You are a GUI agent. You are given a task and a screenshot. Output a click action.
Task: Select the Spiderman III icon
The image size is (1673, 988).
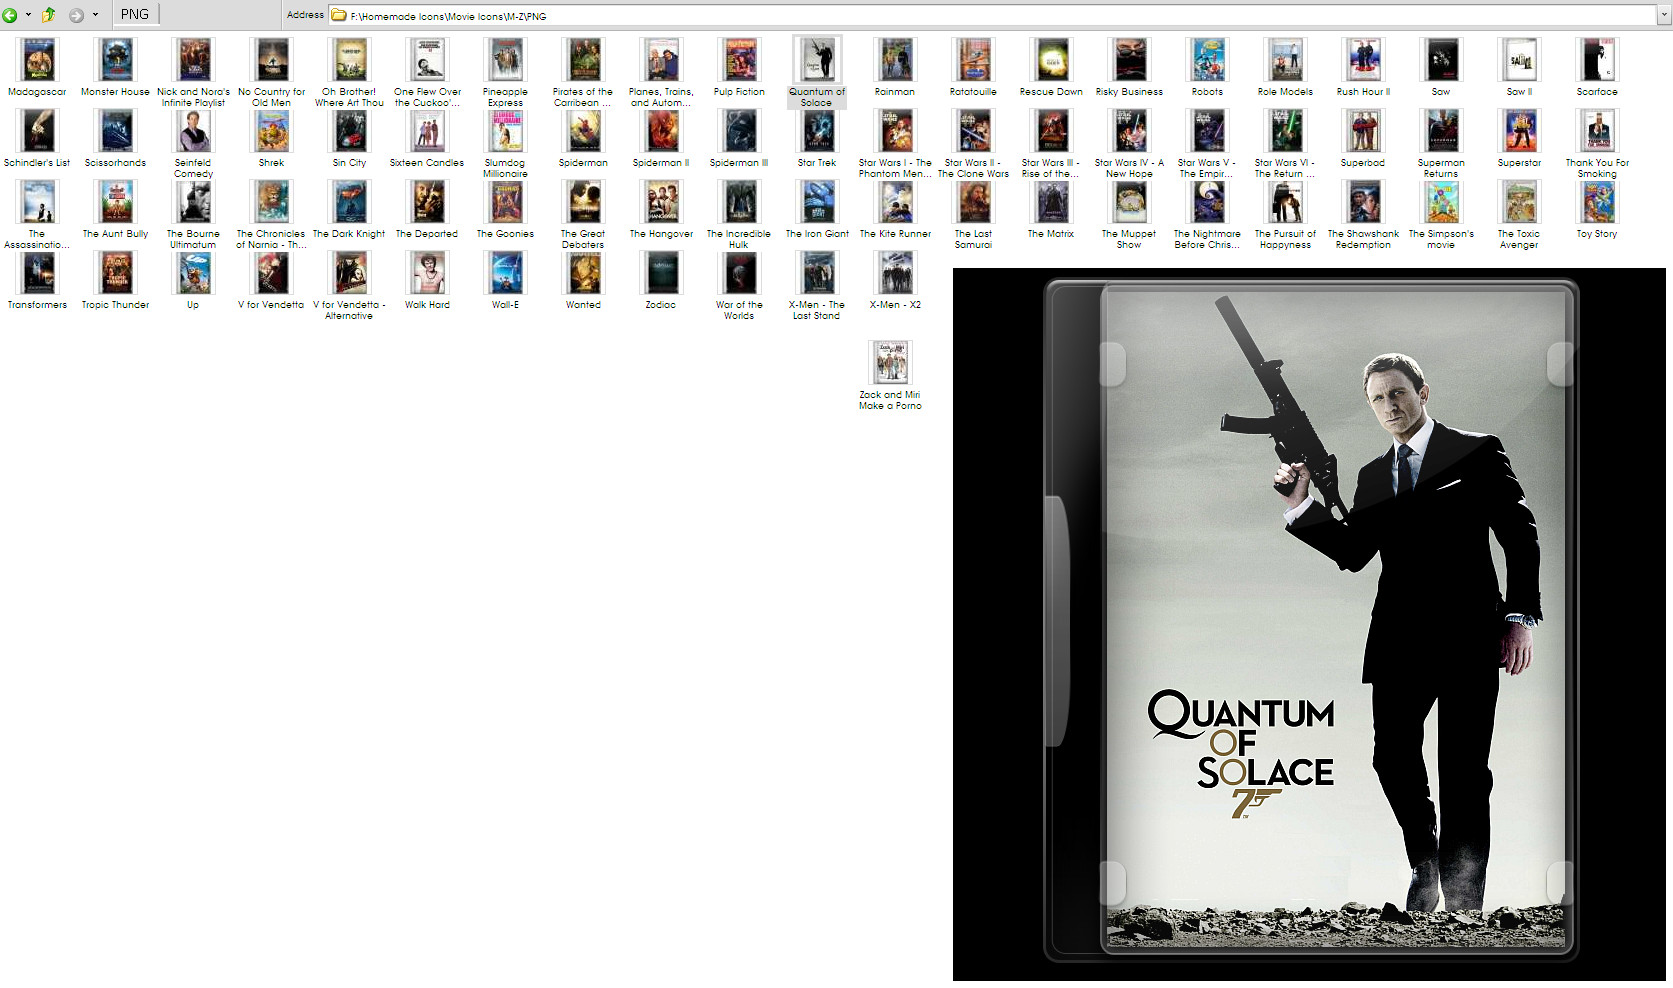point(740,131)
